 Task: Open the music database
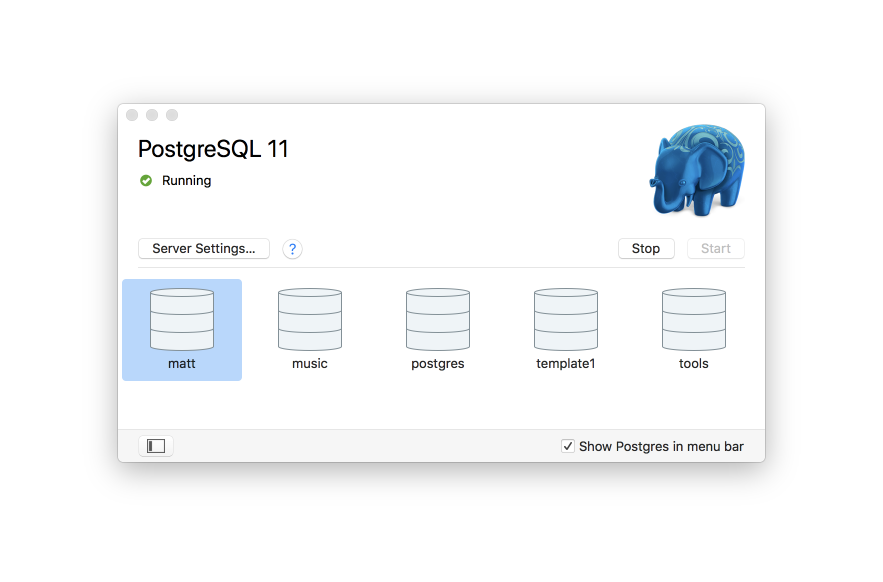coord(309,318)
